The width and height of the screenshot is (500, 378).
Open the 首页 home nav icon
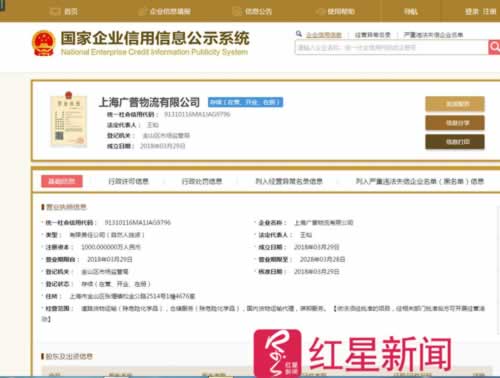55,12
